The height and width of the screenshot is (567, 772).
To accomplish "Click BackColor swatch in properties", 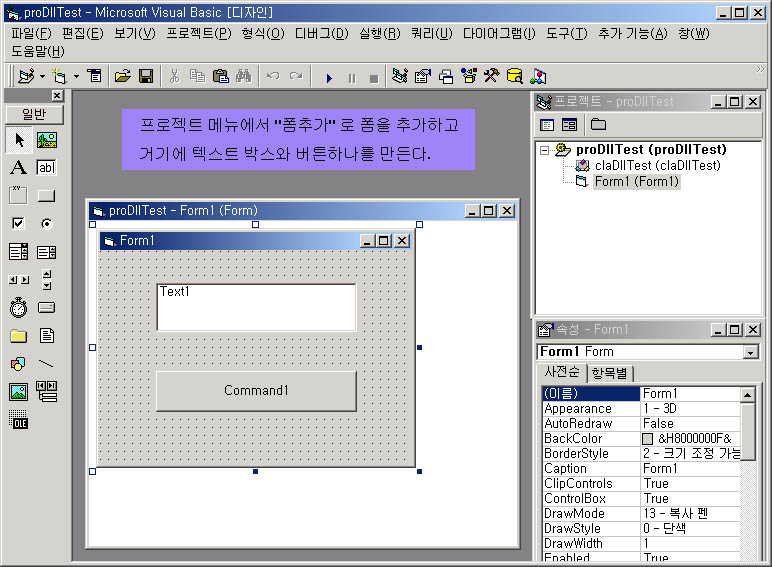I will click(x=648, y=439).
